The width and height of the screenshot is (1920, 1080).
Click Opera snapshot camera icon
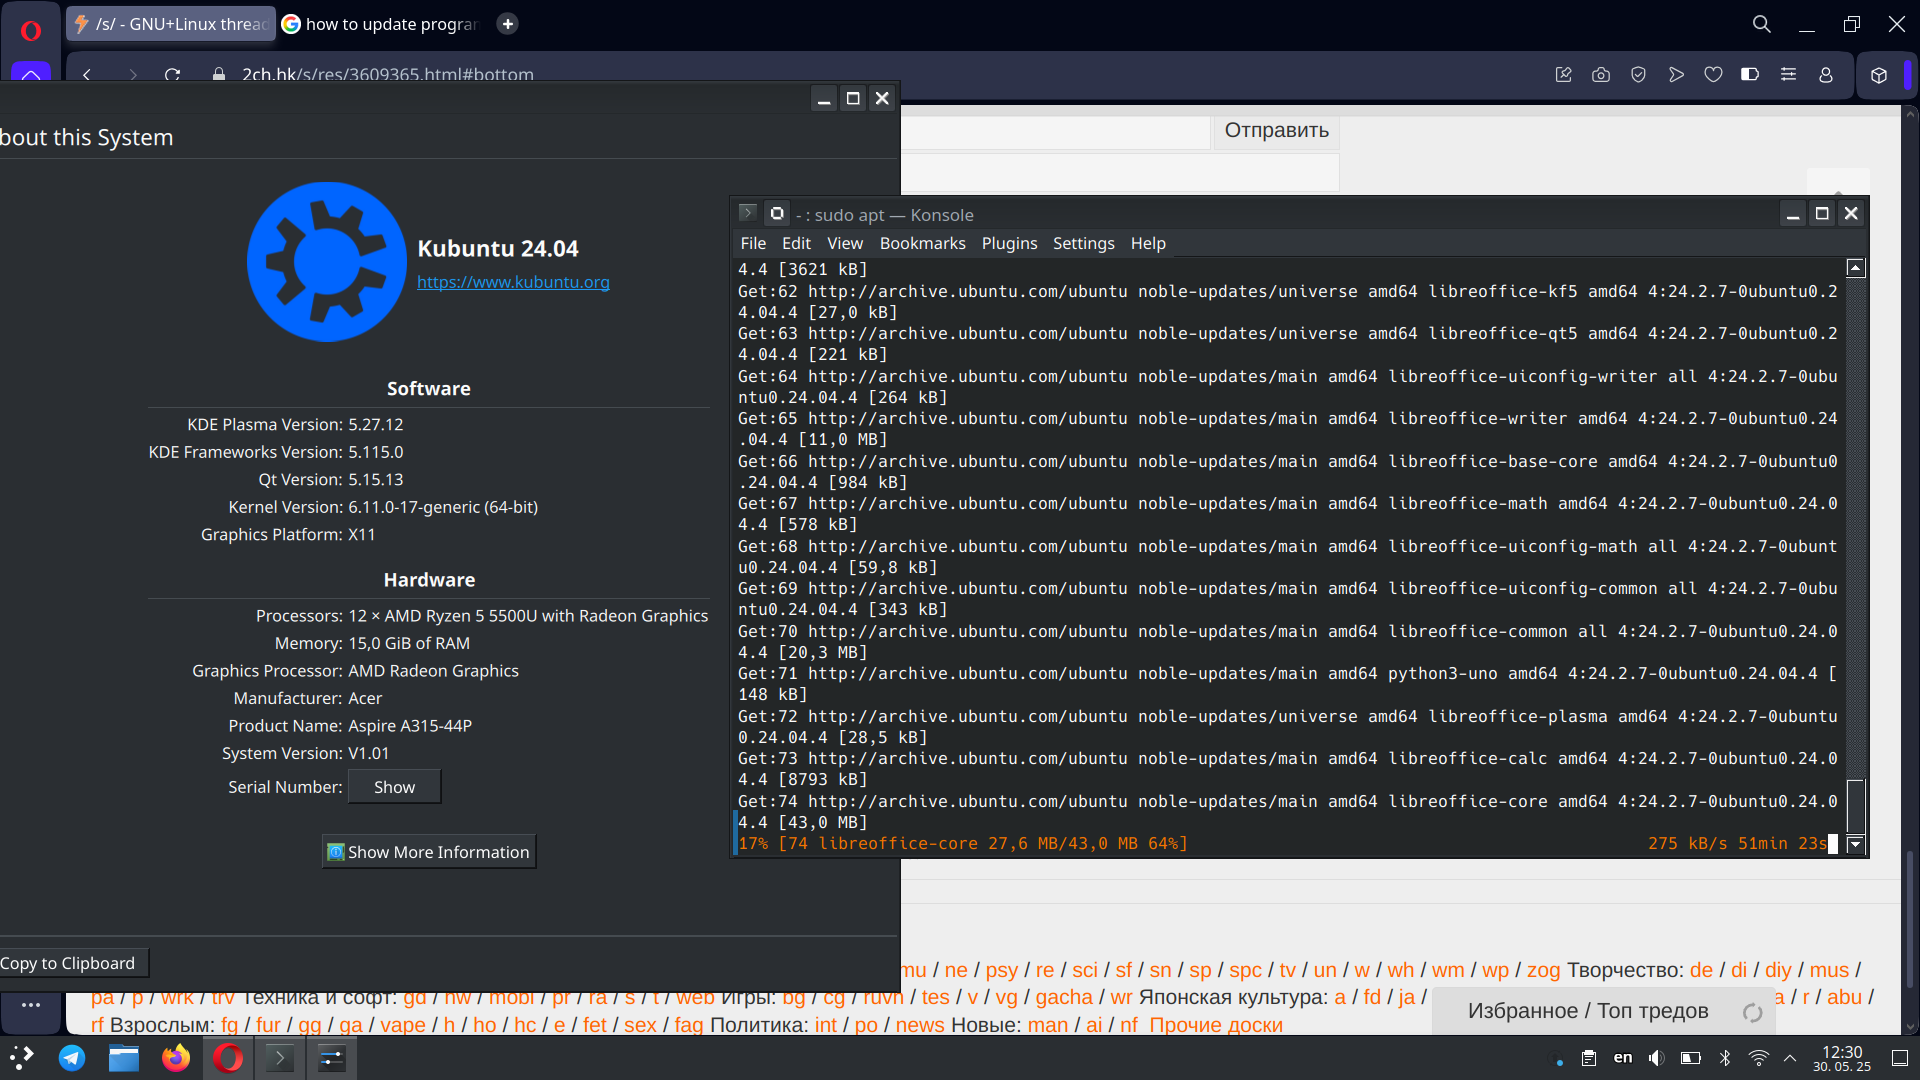tap(1601, 75)
